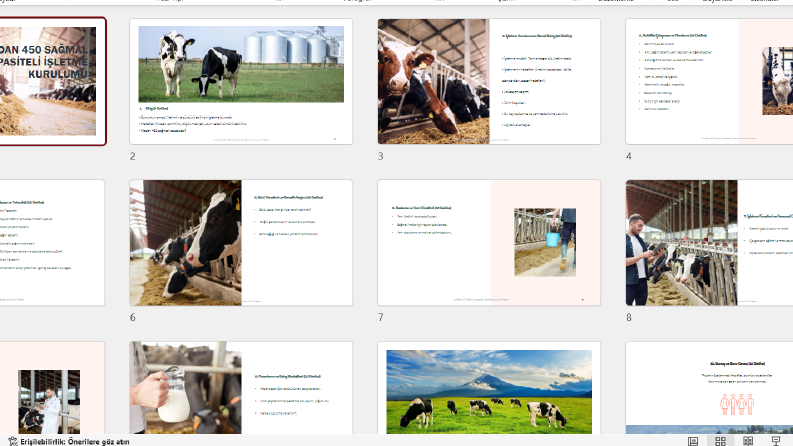Select slide 9 with veterinarian in white coat
Screen dimensions: 793x446
[52, 388]
